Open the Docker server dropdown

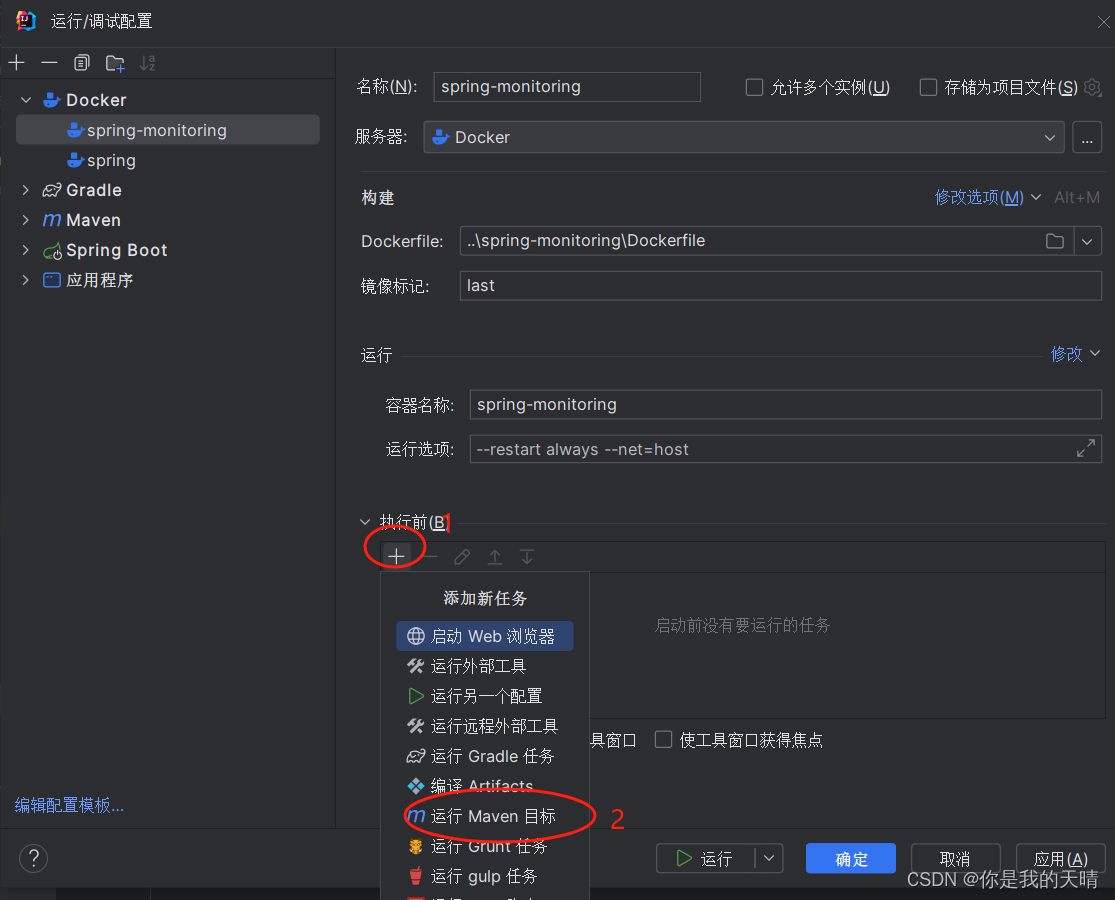pyautogui.click(x=743, y=137)
